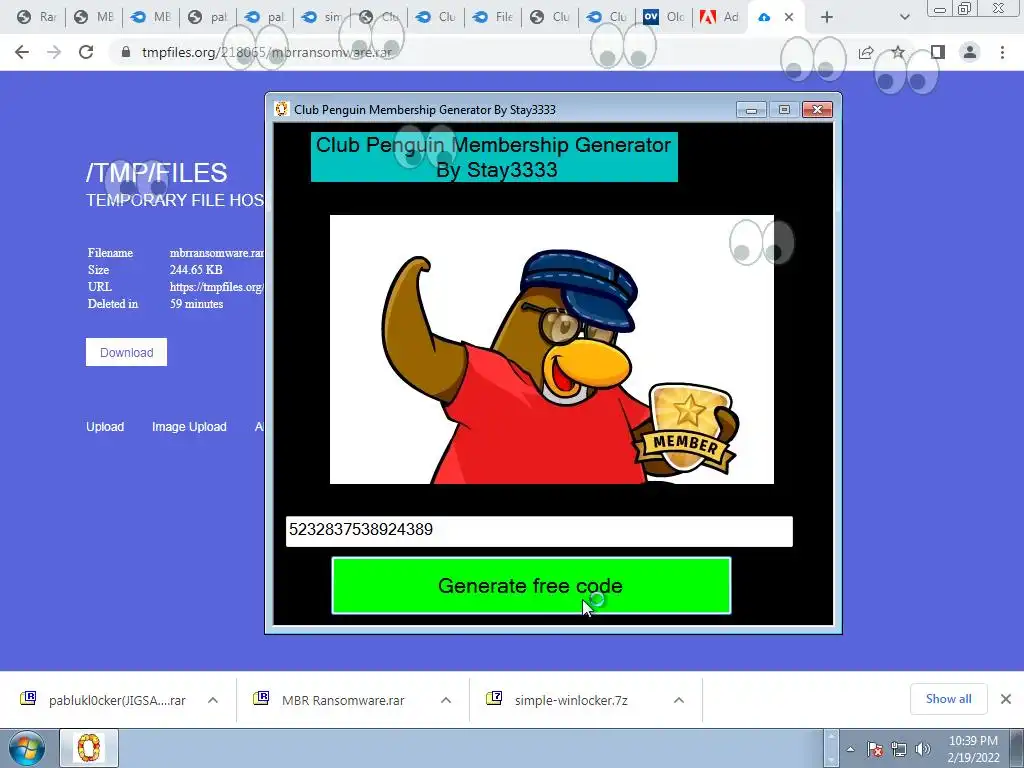The height and width of the screenshot is (768, 1024).
Task: Open the Upload link
Action: (105, 426)
